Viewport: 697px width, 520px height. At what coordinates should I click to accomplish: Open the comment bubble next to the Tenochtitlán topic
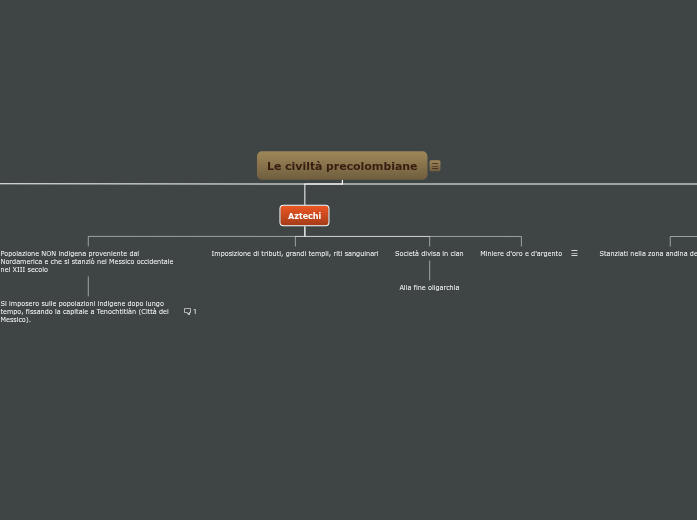click(187, 312)
